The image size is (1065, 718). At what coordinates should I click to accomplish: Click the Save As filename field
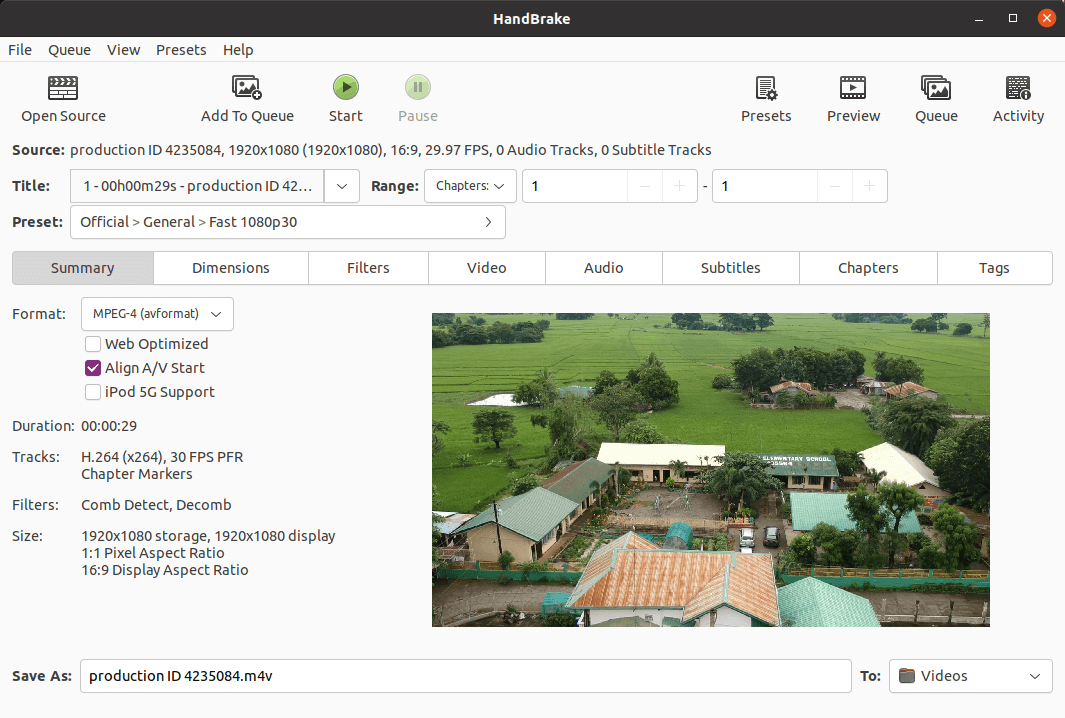pos(465,676)
